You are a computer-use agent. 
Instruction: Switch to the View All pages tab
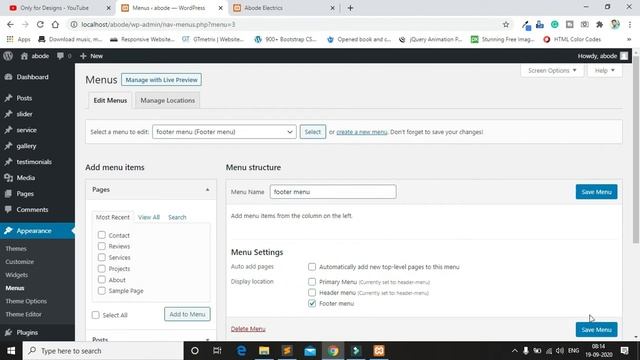point(149,217)
